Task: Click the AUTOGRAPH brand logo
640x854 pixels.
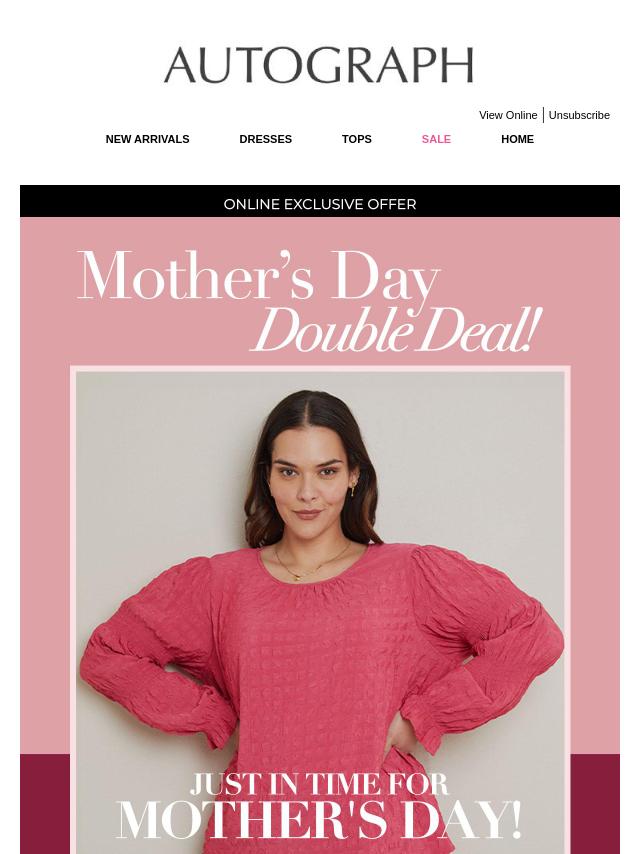Action: click(x=319, y=65)
